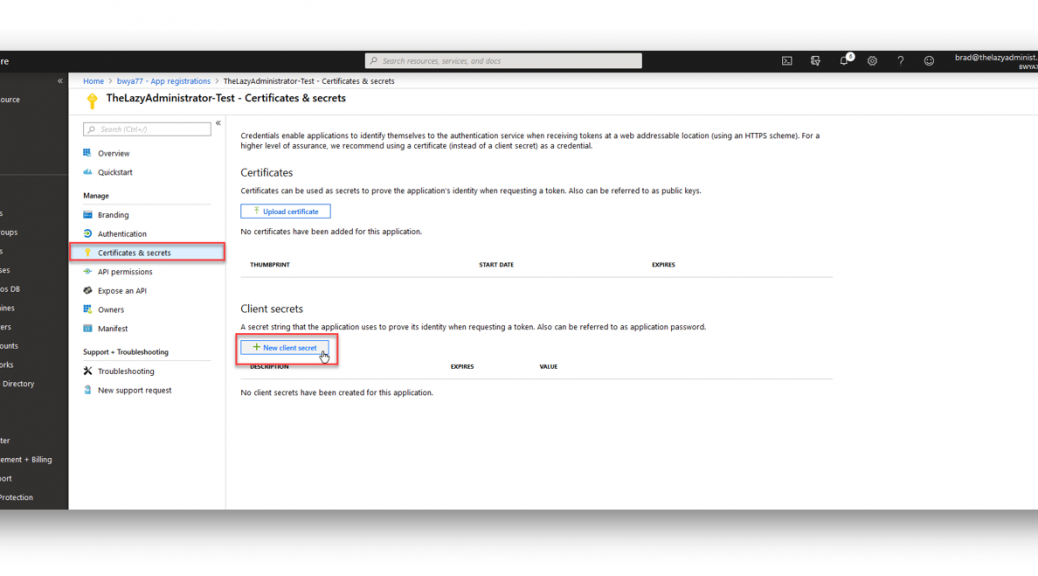This screenshot has height=576, width=1038.
Task: Click the Expose an API icon
Action: coord(87,291)
